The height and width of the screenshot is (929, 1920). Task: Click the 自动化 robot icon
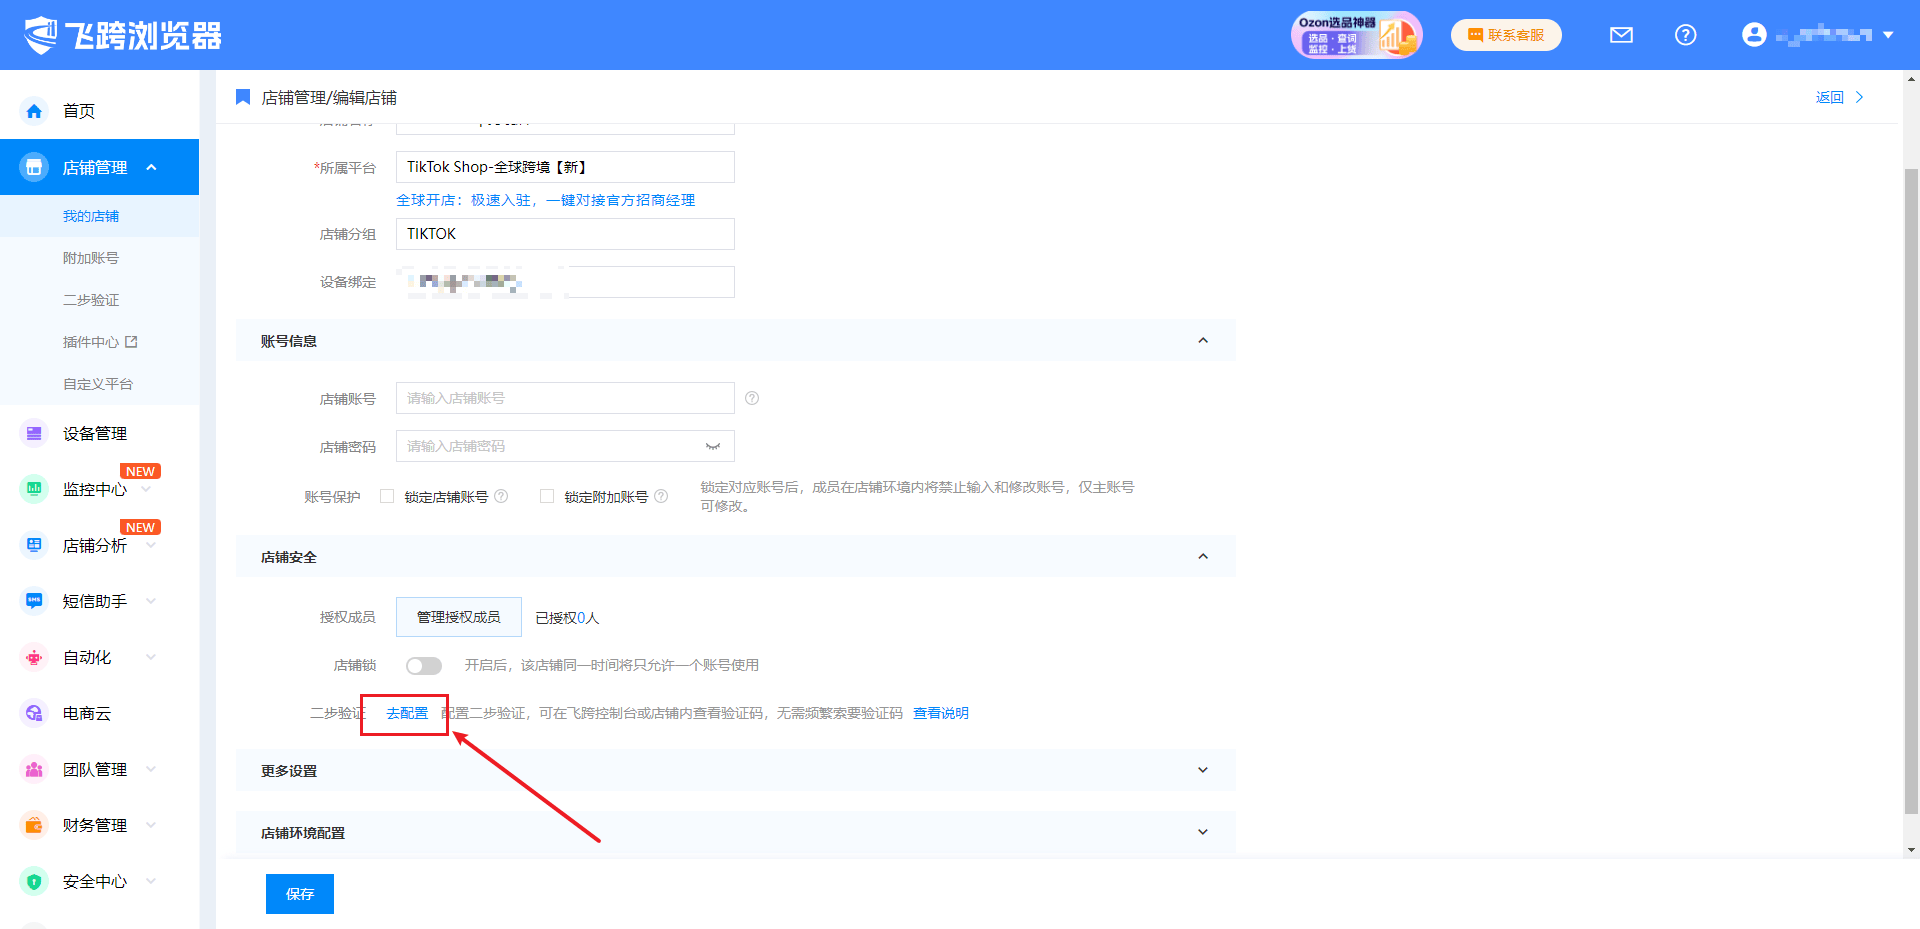click(34, 657)
